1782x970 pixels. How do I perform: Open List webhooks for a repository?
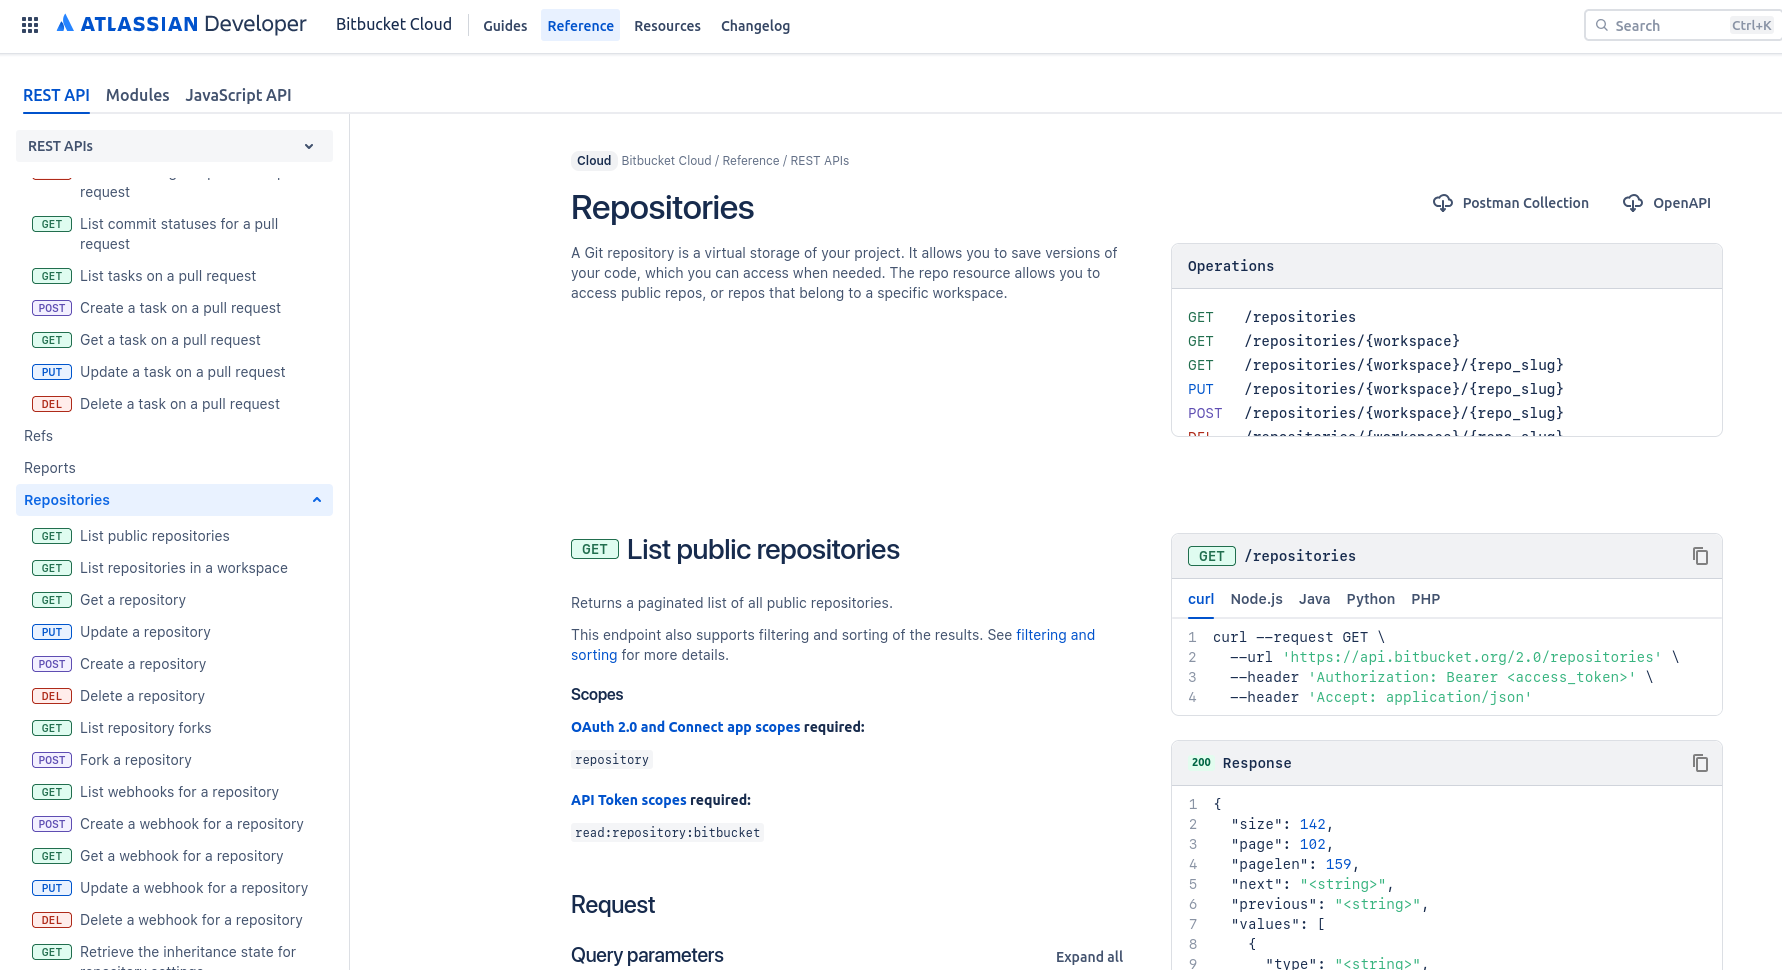coord(179,792)
